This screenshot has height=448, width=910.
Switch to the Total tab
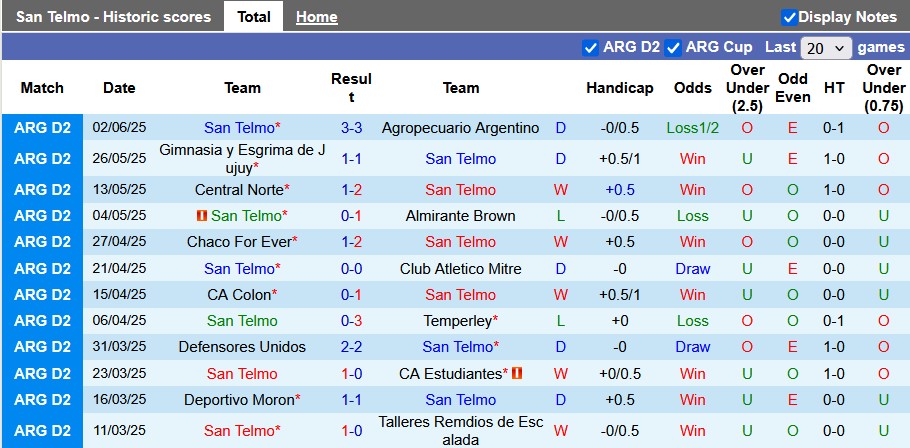click(x=254, y=17)
